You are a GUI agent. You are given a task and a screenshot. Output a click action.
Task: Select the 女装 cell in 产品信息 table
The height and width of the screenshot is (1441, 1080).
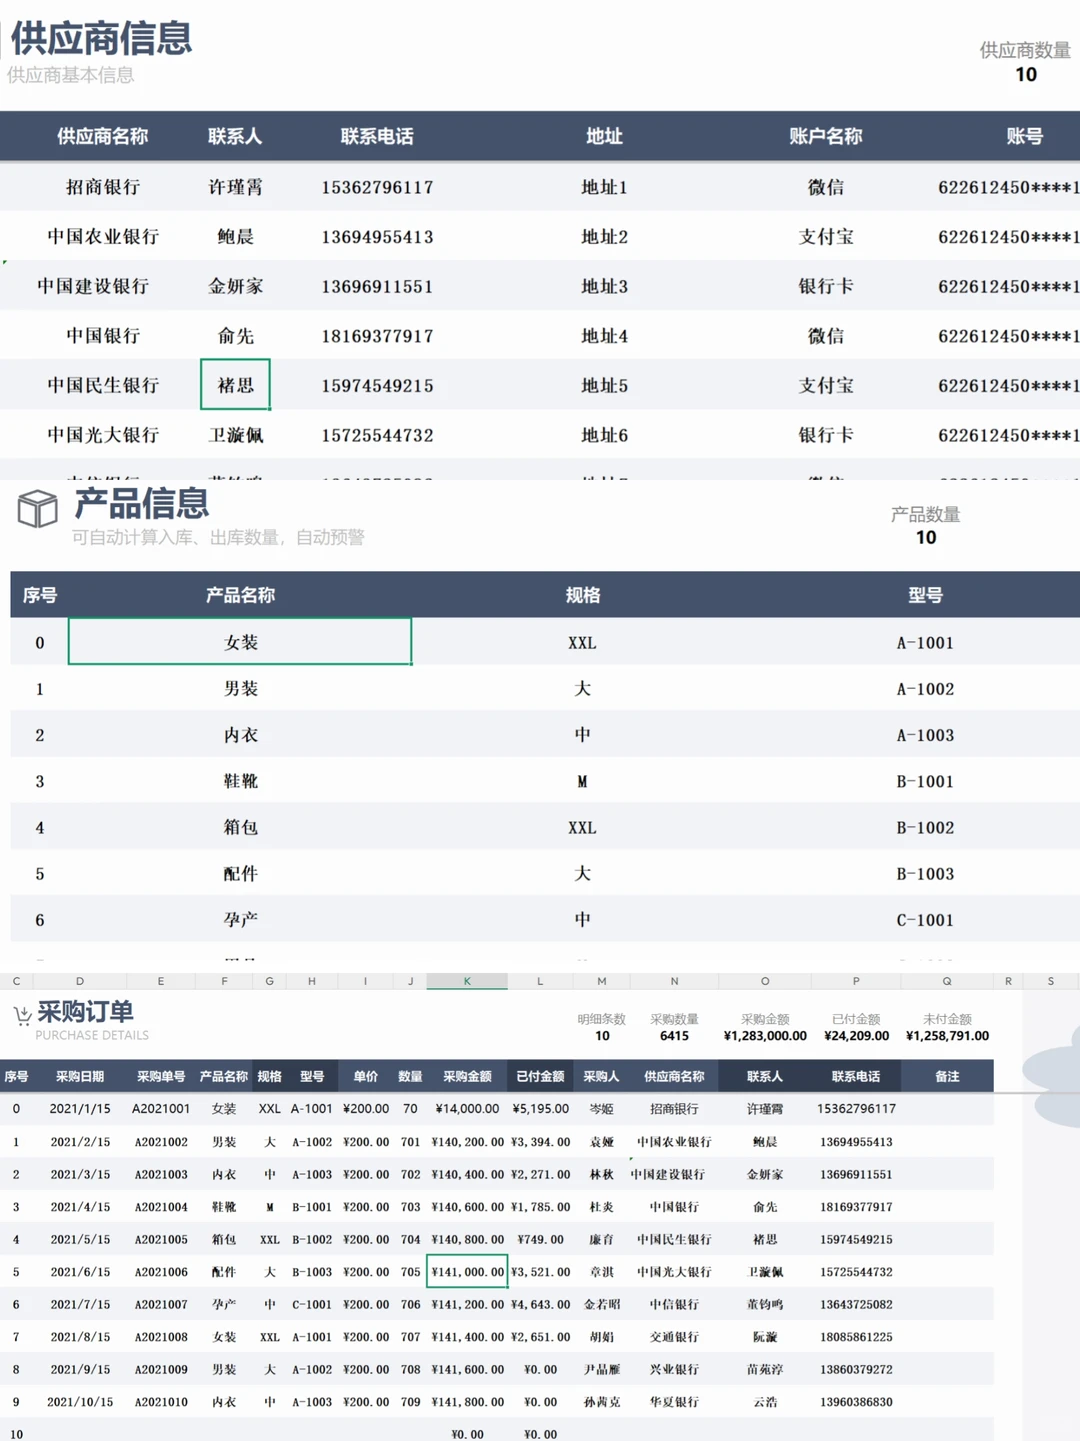pos(239,641)
